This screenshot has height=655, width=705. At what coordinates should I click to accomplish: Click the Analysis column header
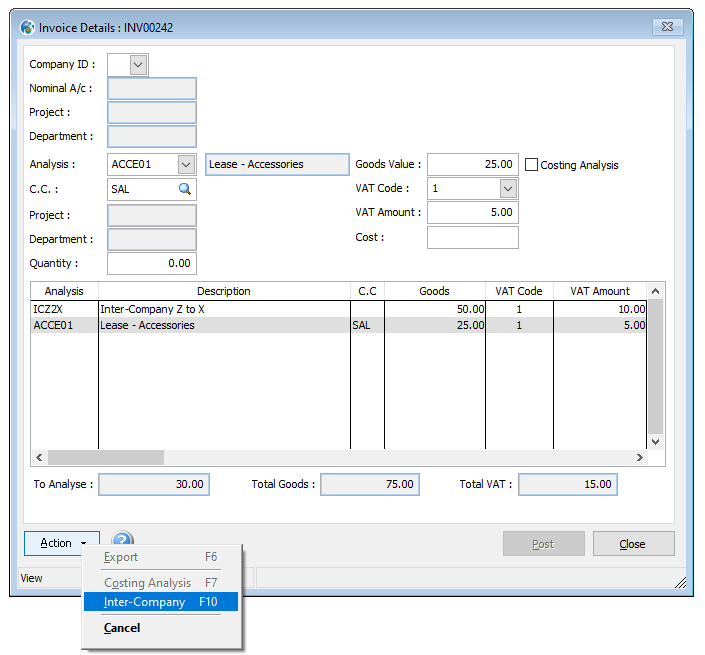pyautogui.click(x=64, y=291)
